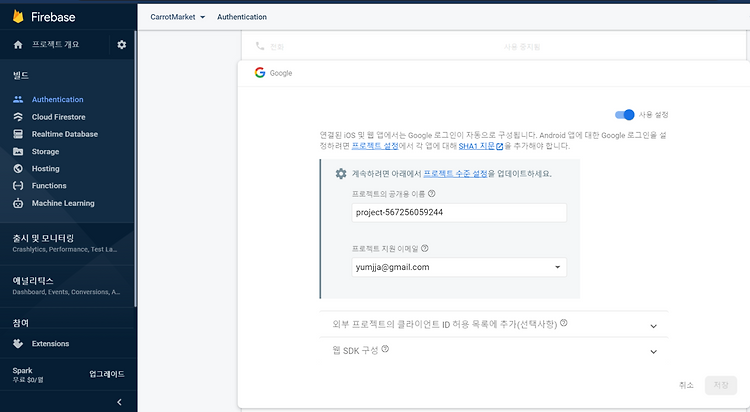Select Functions in the sidebar
Image resolution: width=750 pixels, height=412 pixels.
click(49, 186)
